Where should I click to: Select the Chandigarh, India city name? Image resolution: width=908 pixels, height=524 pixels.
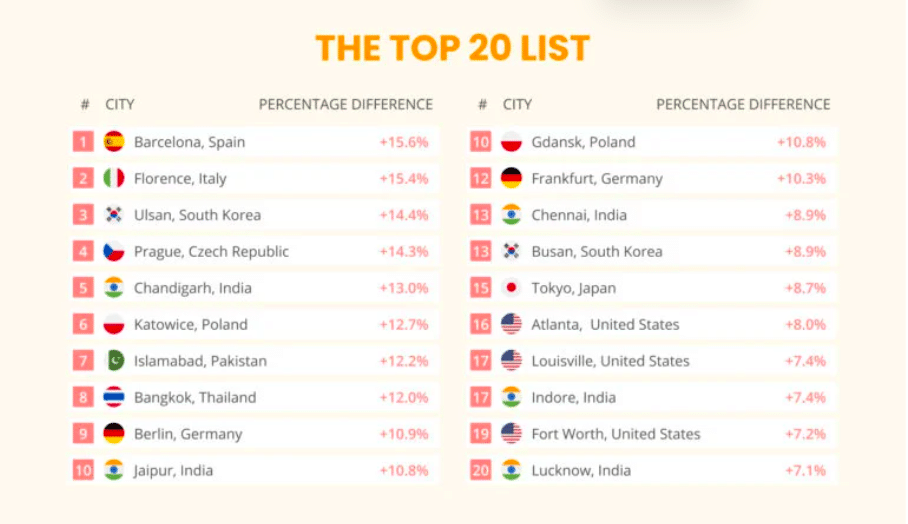193,288
